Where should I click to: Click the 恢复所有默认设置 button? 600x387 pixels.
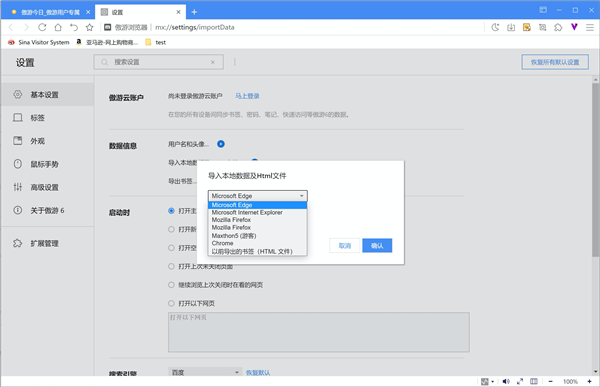(555, 62)
